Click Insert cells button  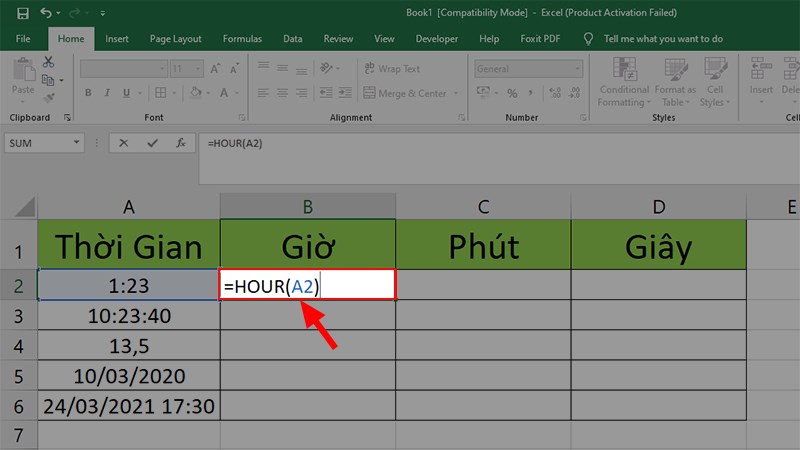click(761, 81)
